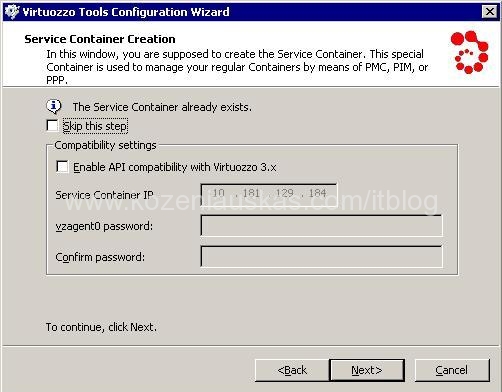Enable API compatibility with Virtuozzo 3.x

coord(62,167)
